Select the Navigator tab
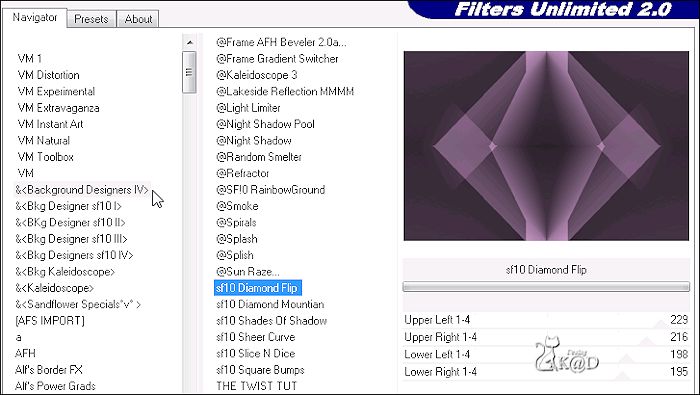Image resolution: width=700 pixels, height=395 pixels. (x=35, y=17)
